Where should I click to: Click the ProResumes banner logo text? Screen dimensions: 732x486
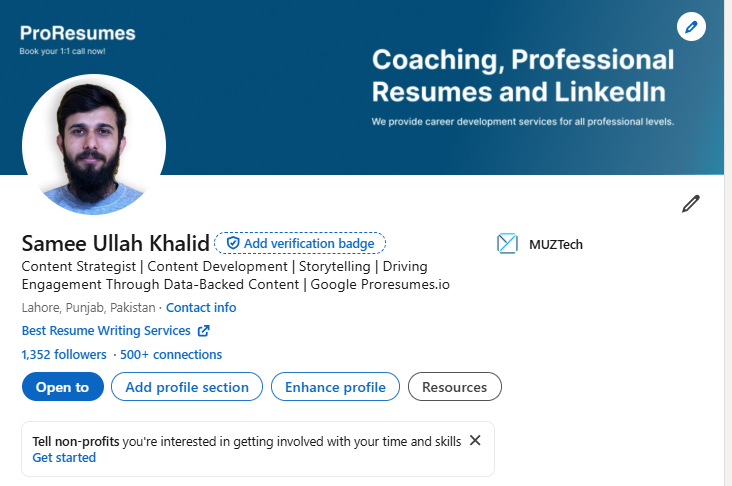[77, 33]
